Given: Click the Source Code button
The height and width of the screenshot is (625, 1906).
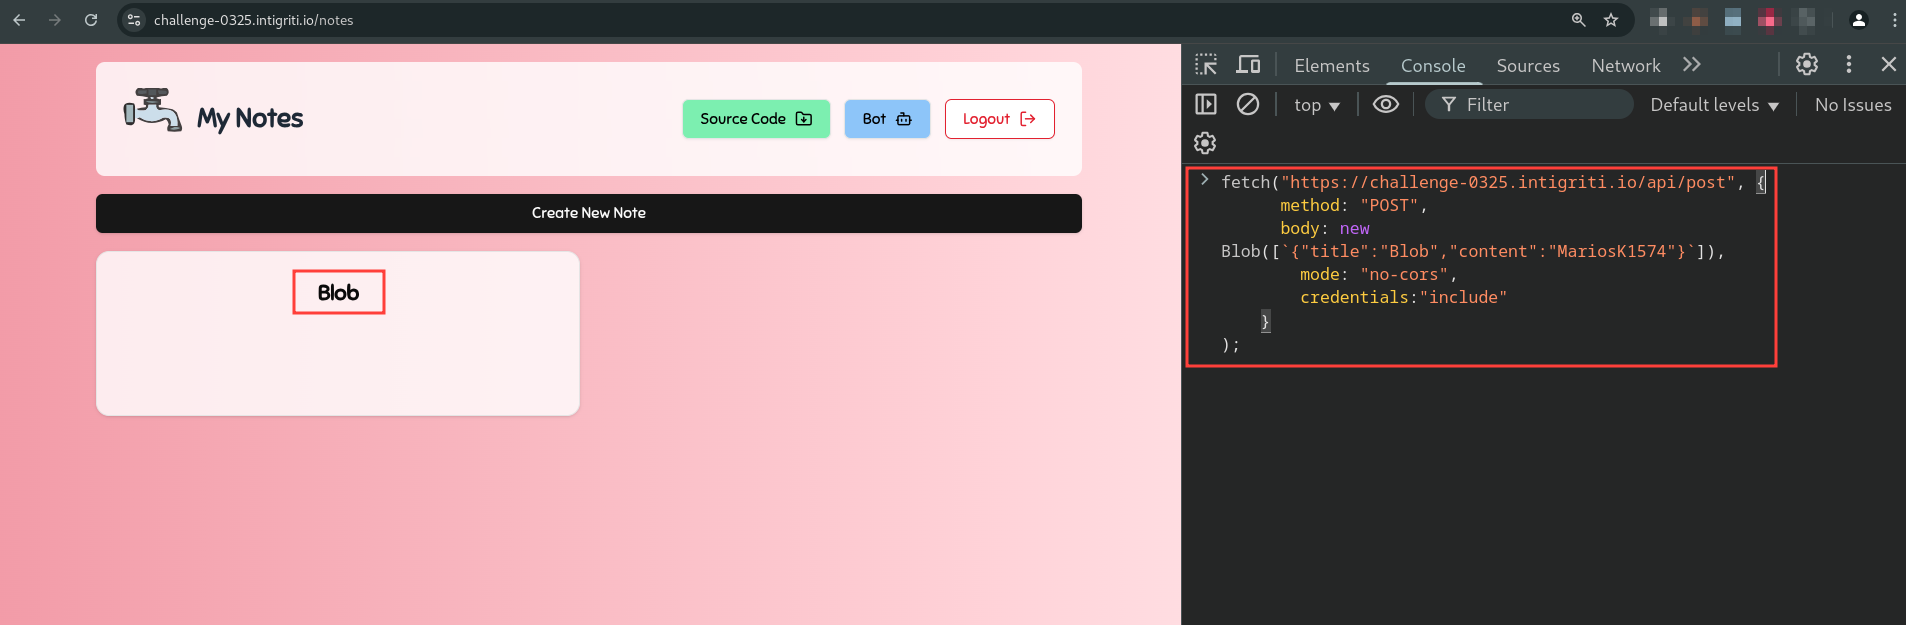Looking at the screenshot, I should point(756,119).
